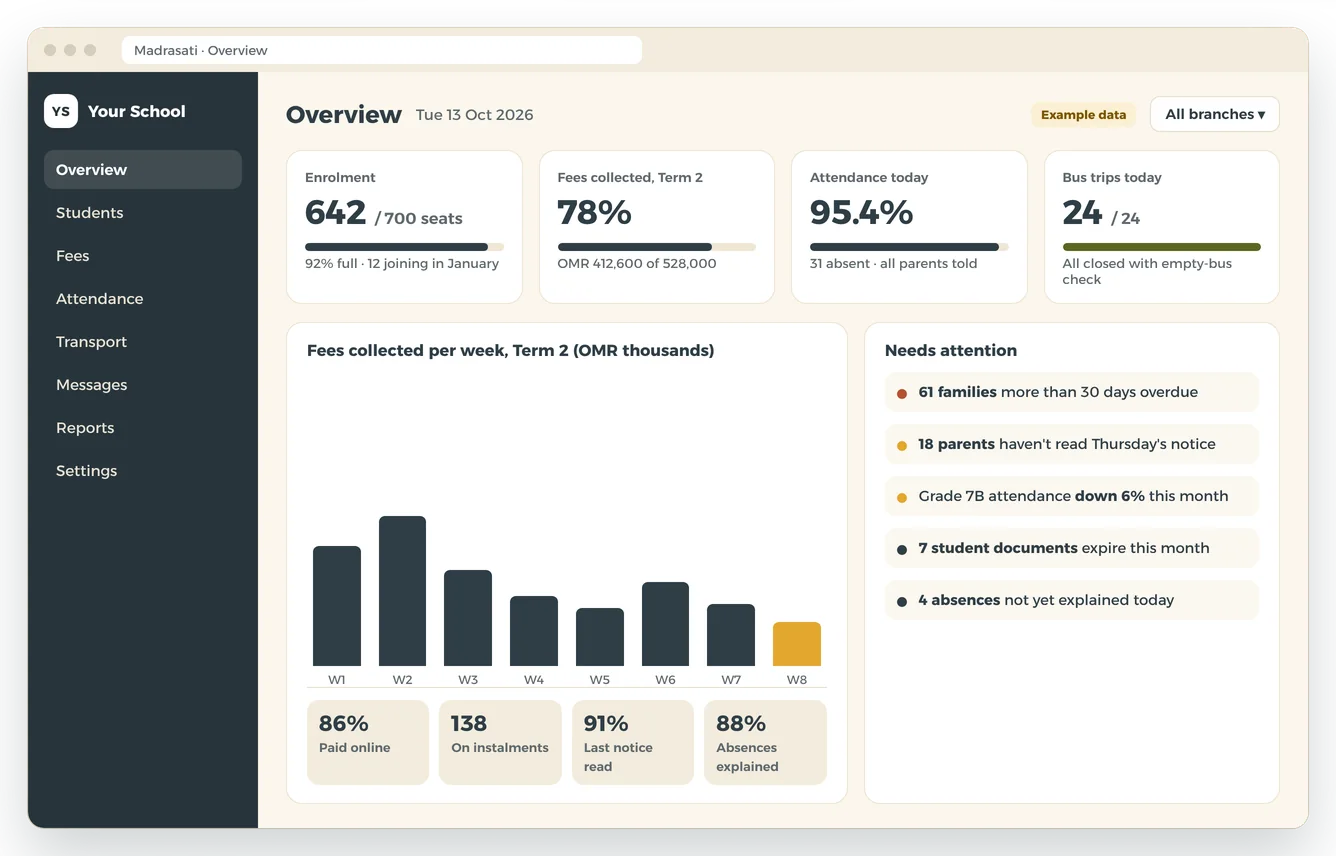Image resolution: width=1336 pixels, height=856 pixels.
Task: Open 18 parents haven't read notice alert
Action: pyautogui.click(x=1071, y=444)
